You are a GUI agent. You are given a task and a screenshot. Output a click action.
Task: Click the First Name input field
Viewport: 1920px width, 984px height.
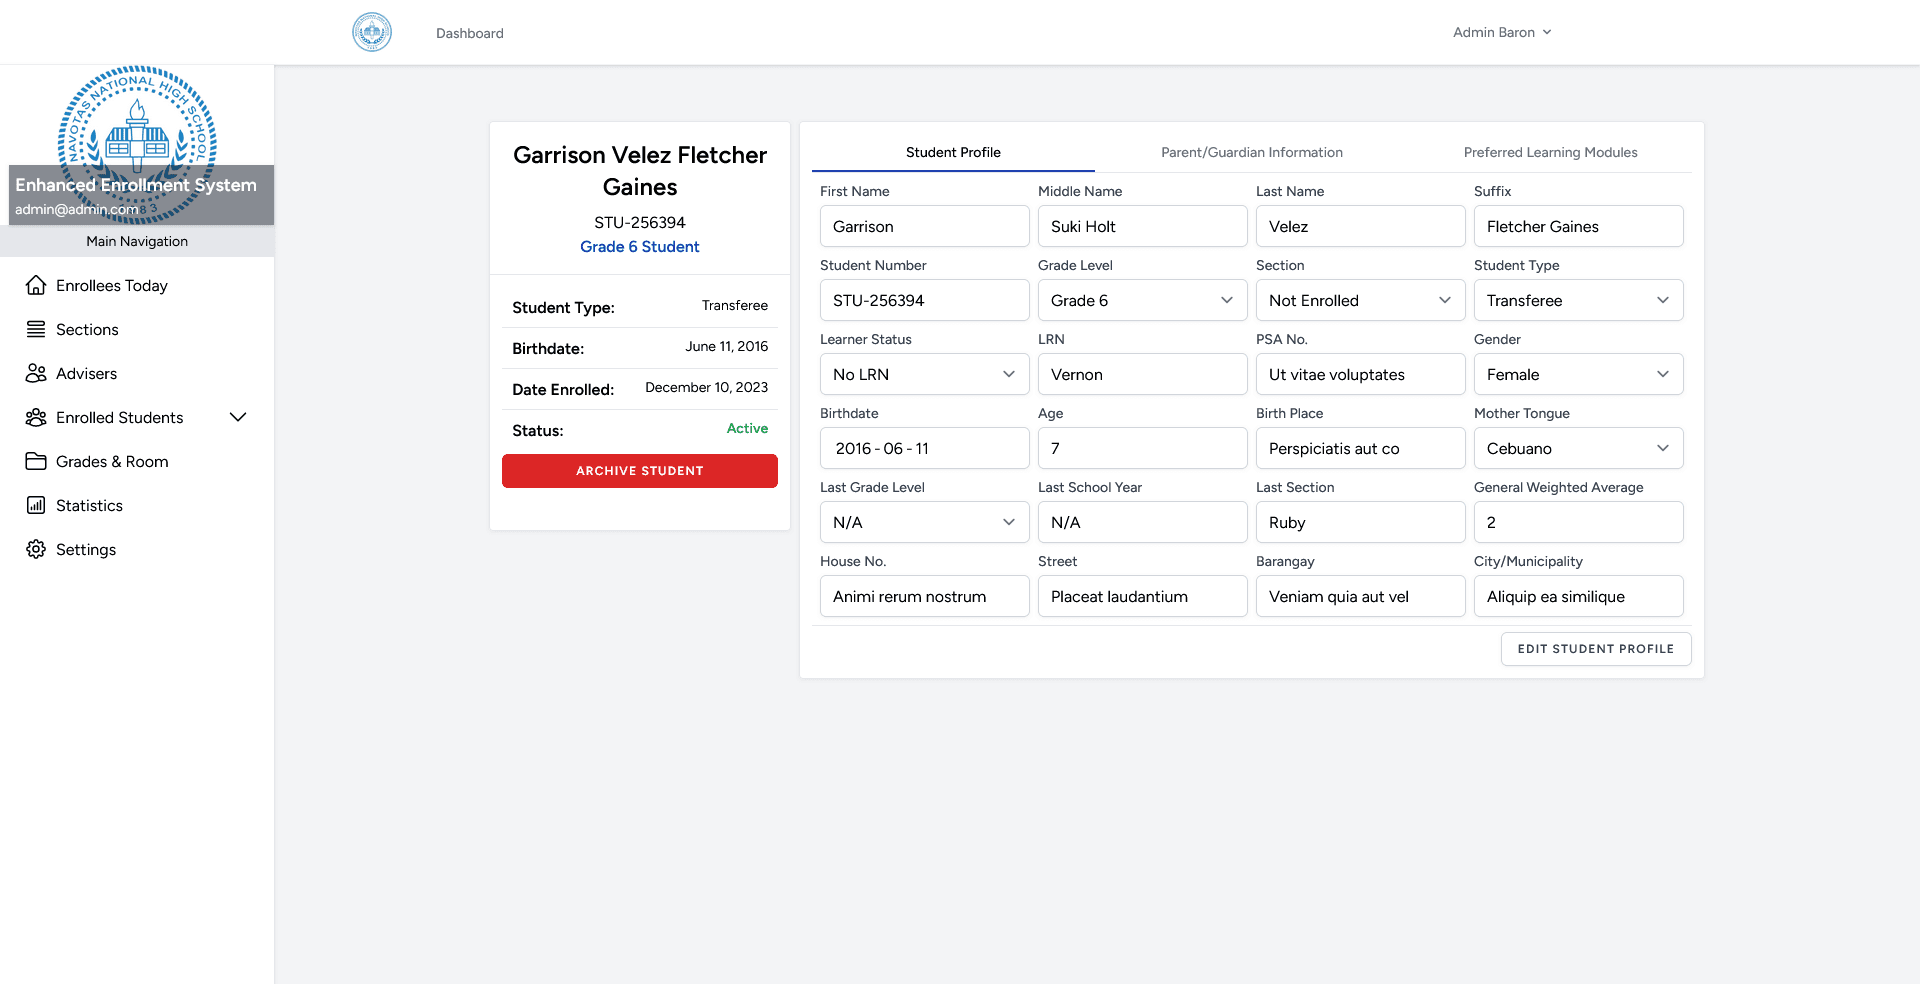tap(924, 226)
